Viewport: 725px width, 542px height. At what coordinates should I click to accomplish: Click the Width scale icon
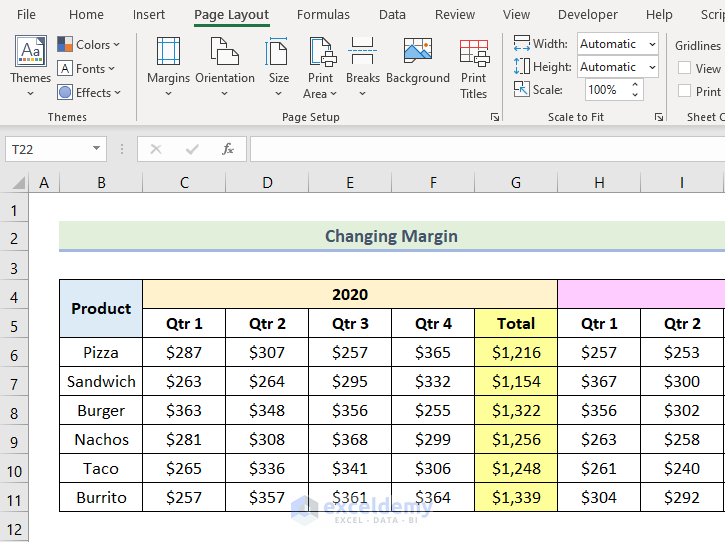coord(522,43)
